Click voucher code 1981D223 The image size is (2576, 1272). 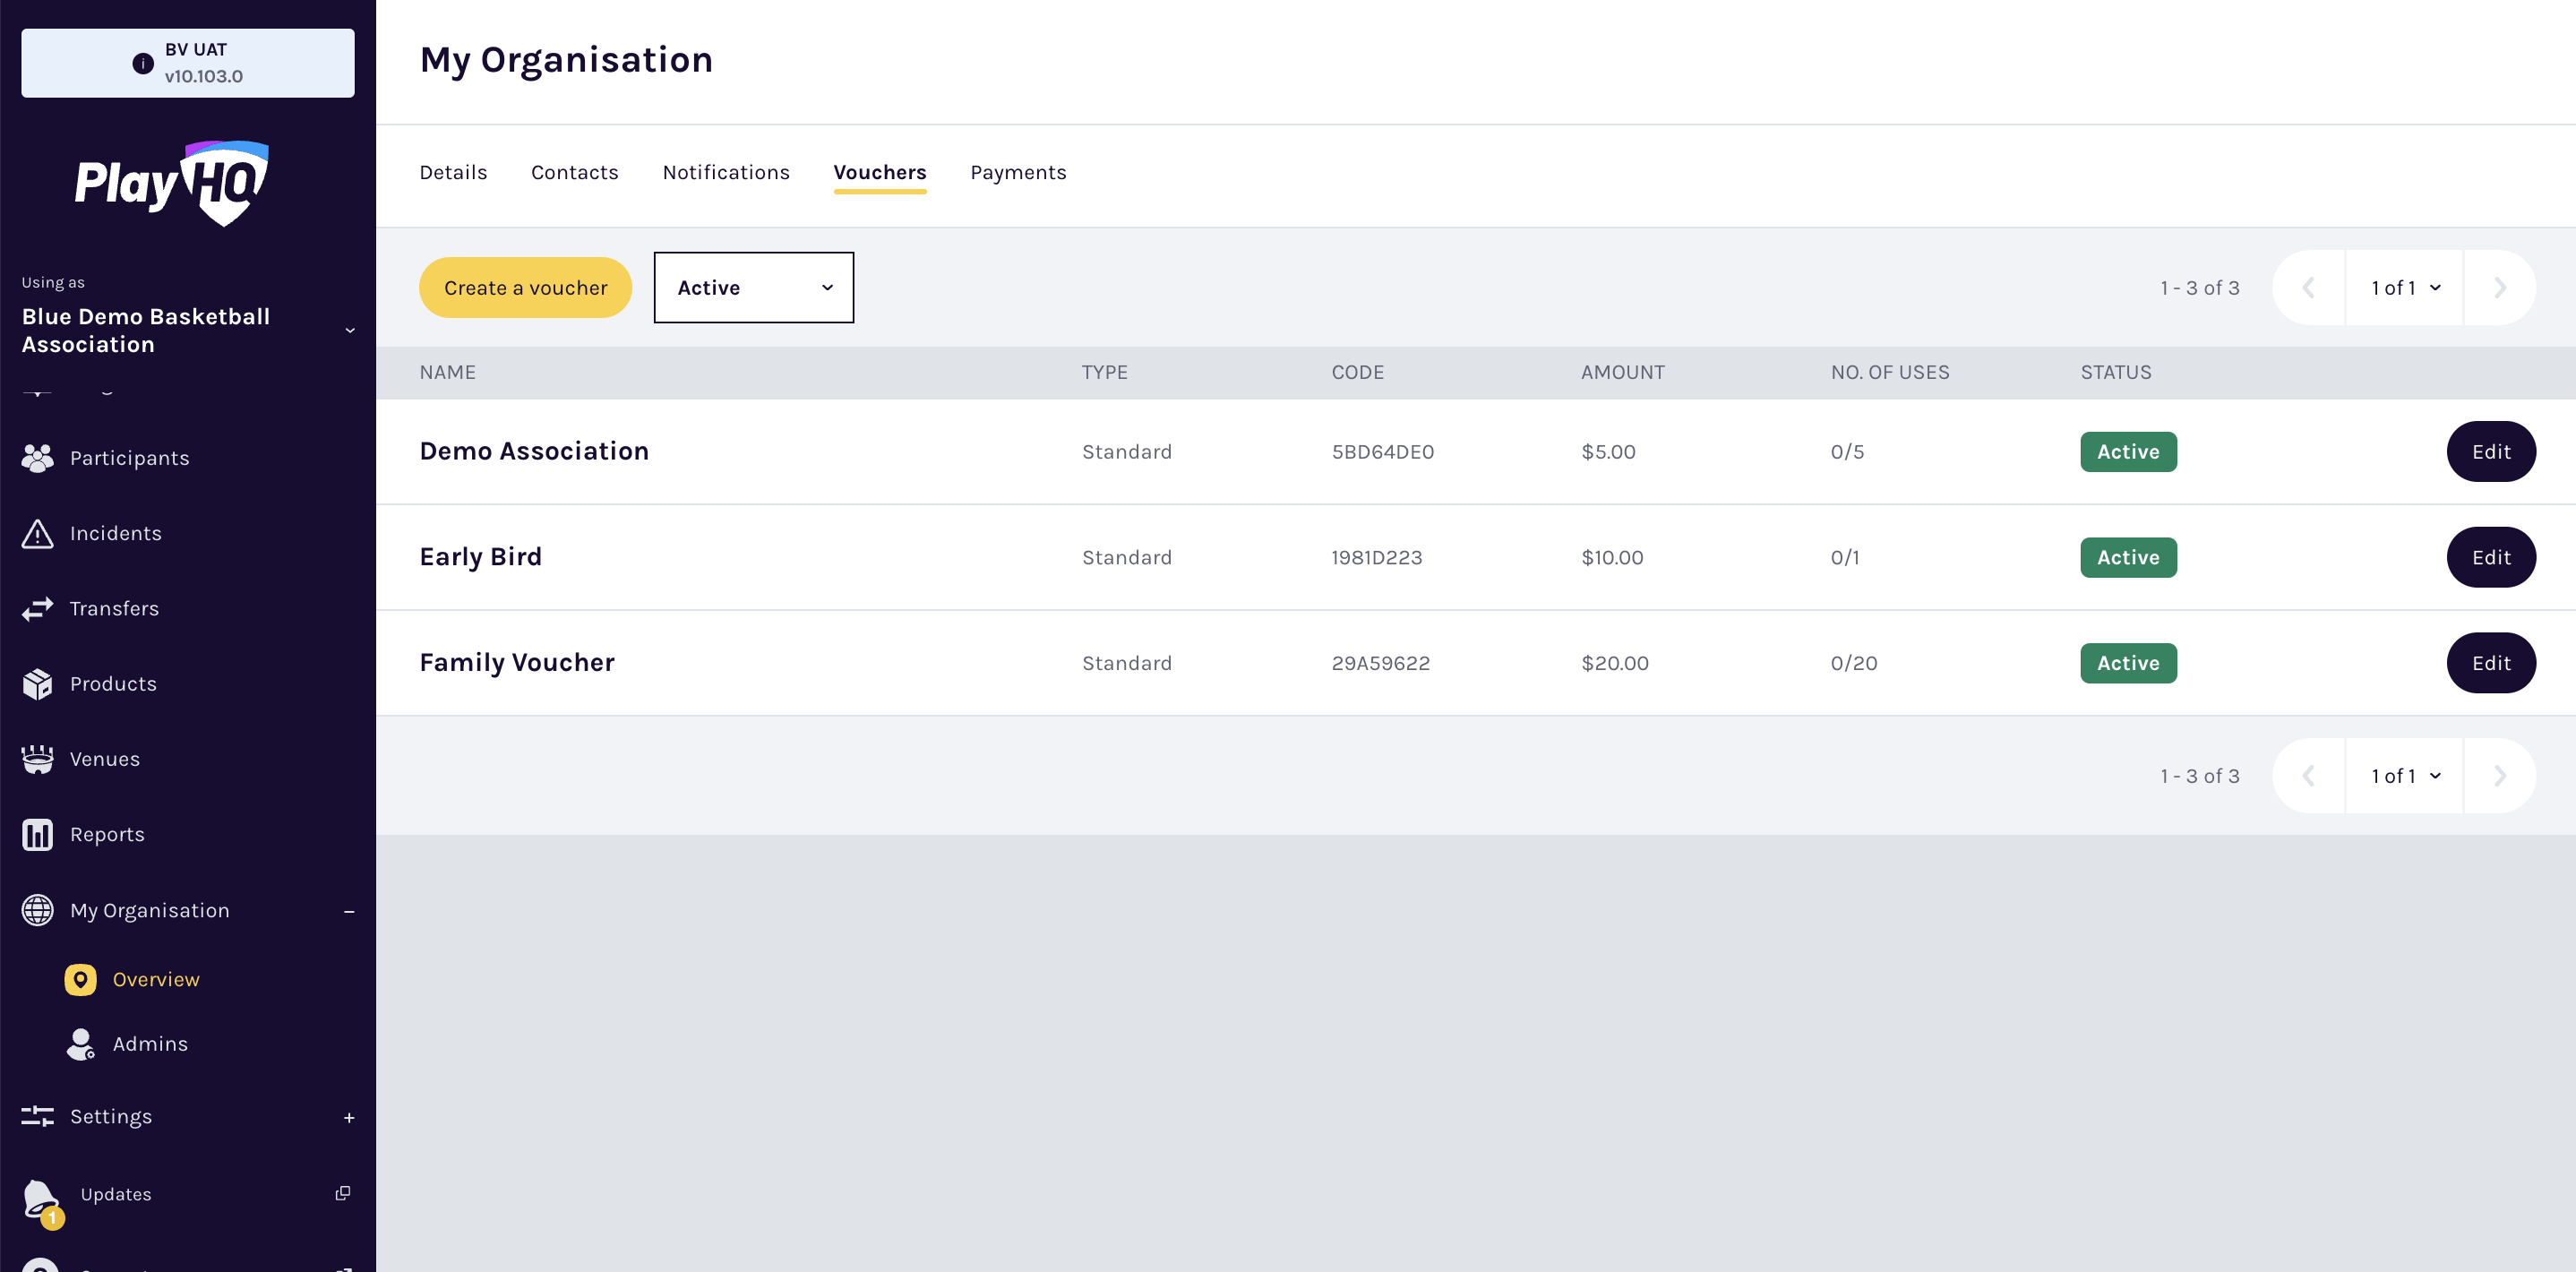1377,557
